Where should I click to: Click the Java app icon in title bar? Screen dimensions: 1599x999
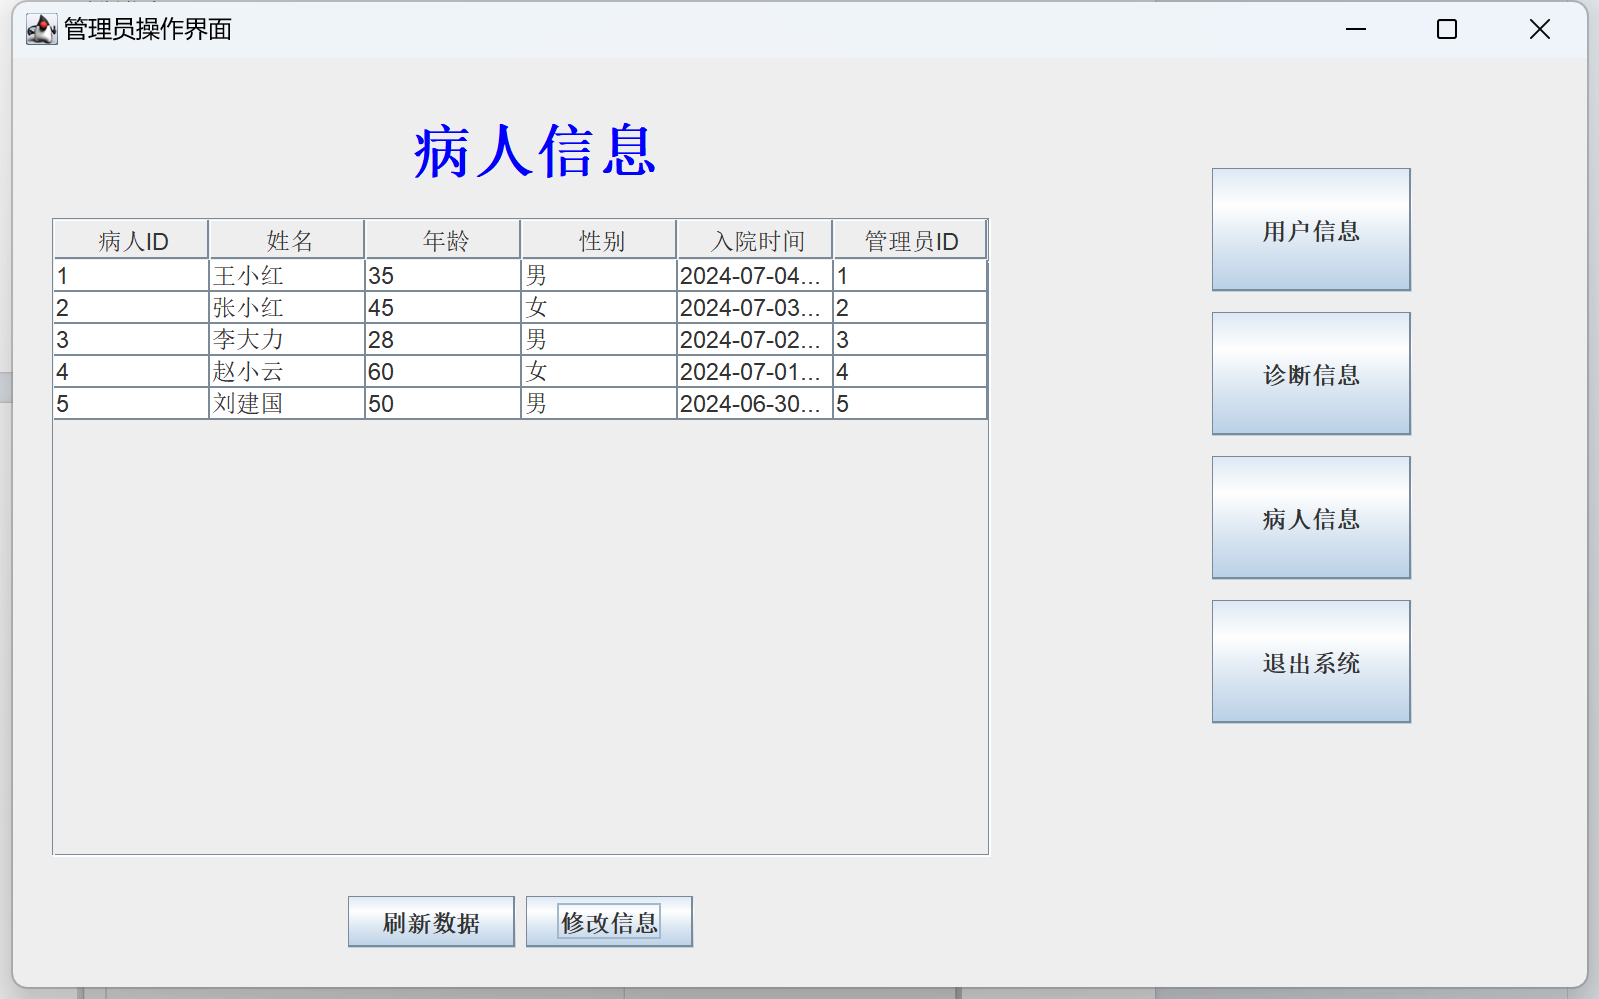click(41, 29)
